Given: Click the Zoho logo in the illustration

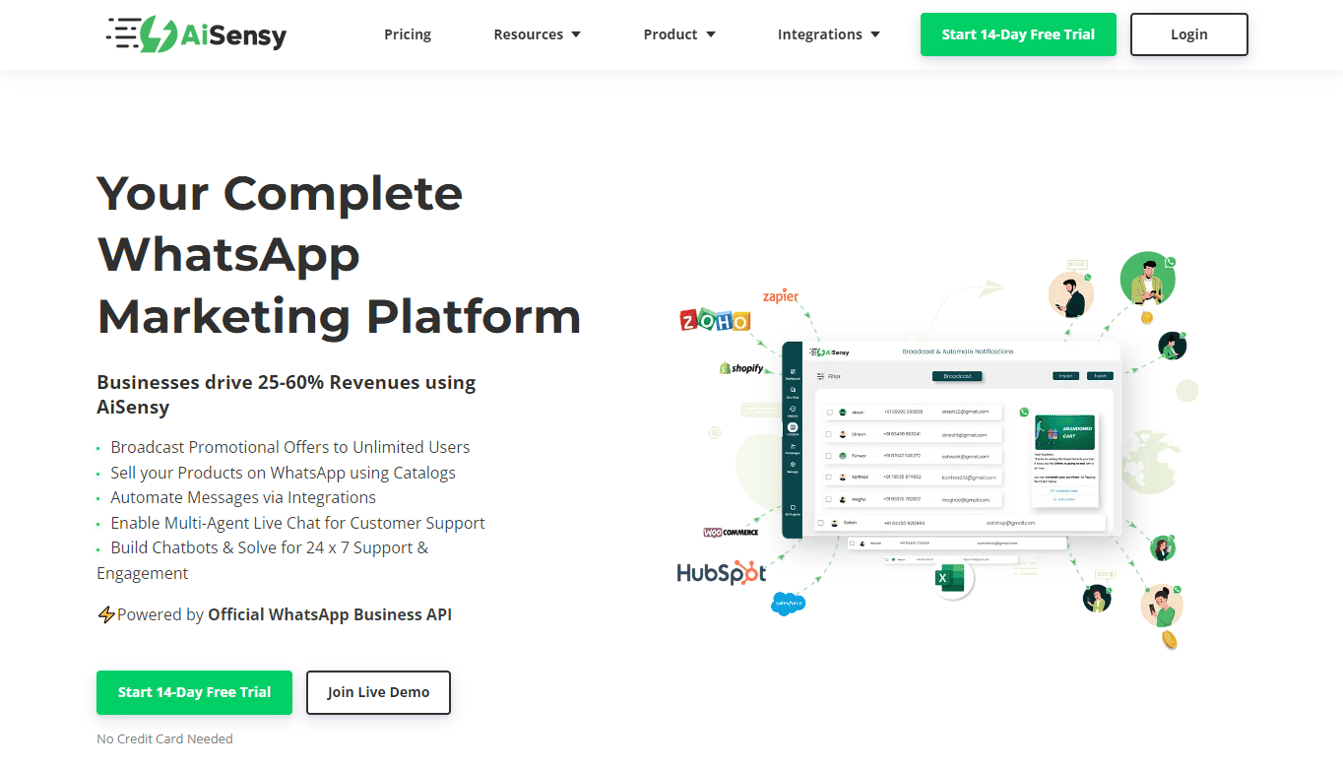Looking at the screenshot, I should [714, 321].
